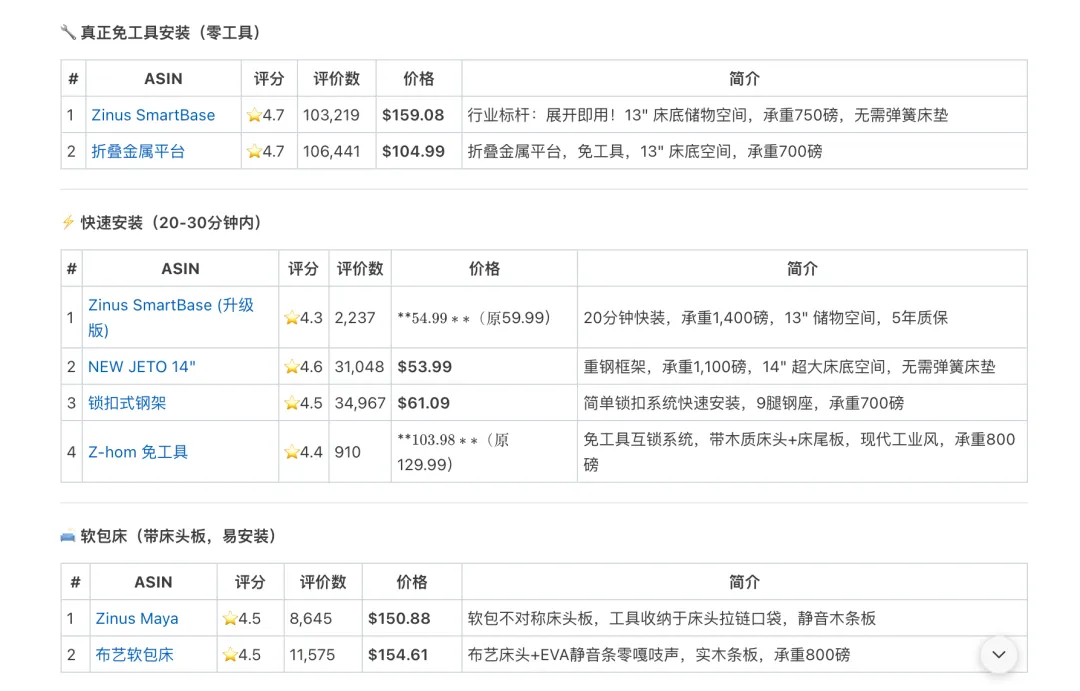1080x691 pixels.
Task: Open the NEW JETO 14" link
Action: pos(142,367)
